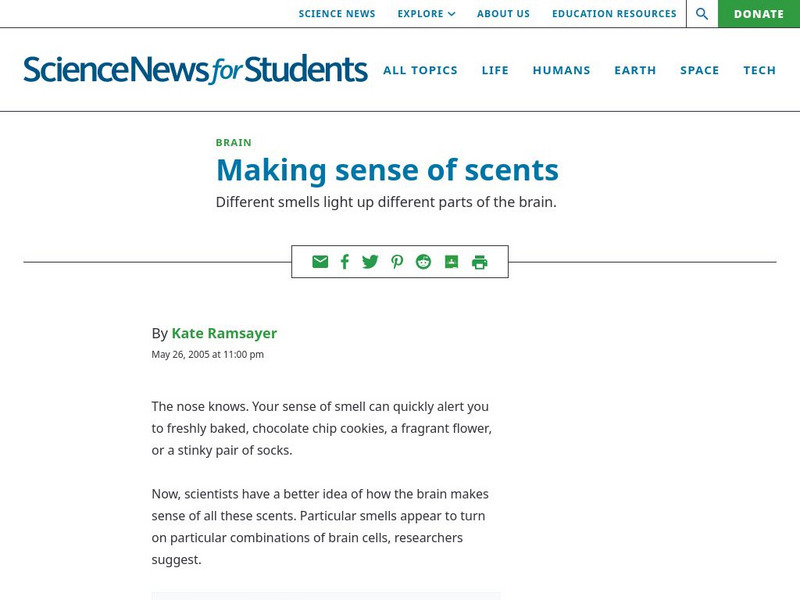The height and width of the screenshot is (600, 800).
Task: Go to About Us page
Action: [x=503, y=14]
